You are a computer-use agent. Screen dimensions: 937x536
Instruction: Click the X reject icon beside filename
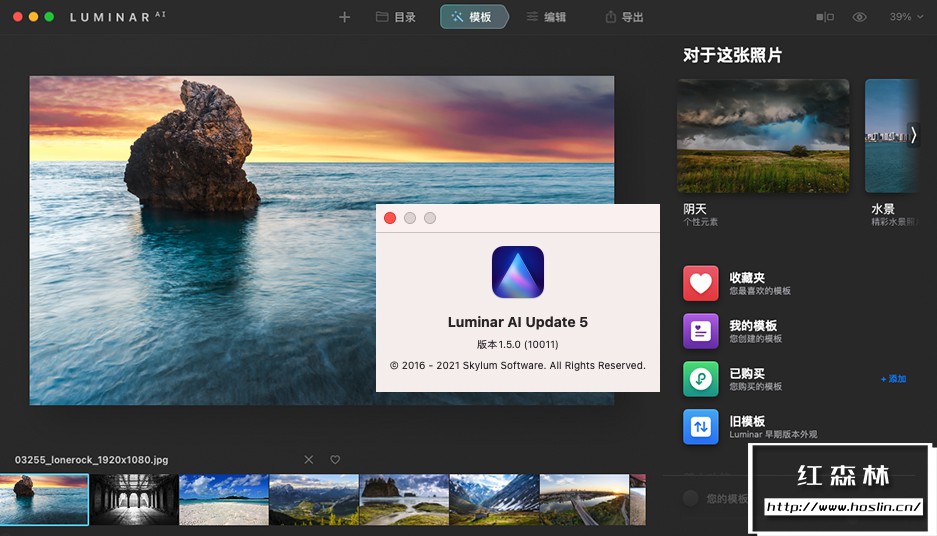(308, 460)
